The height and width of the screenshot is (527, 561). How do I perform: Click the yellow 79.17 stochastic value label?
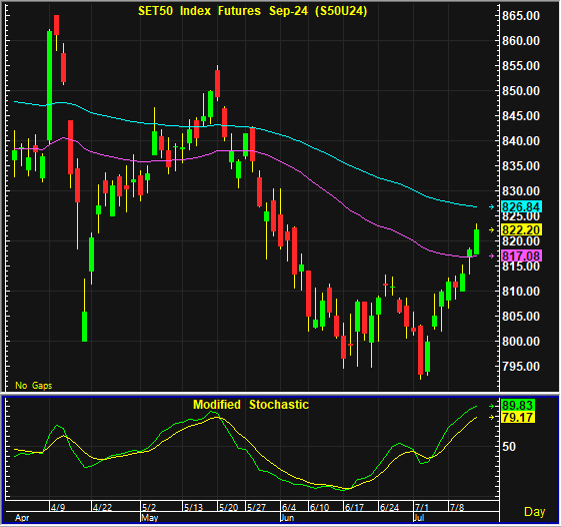tap(517, 417)
